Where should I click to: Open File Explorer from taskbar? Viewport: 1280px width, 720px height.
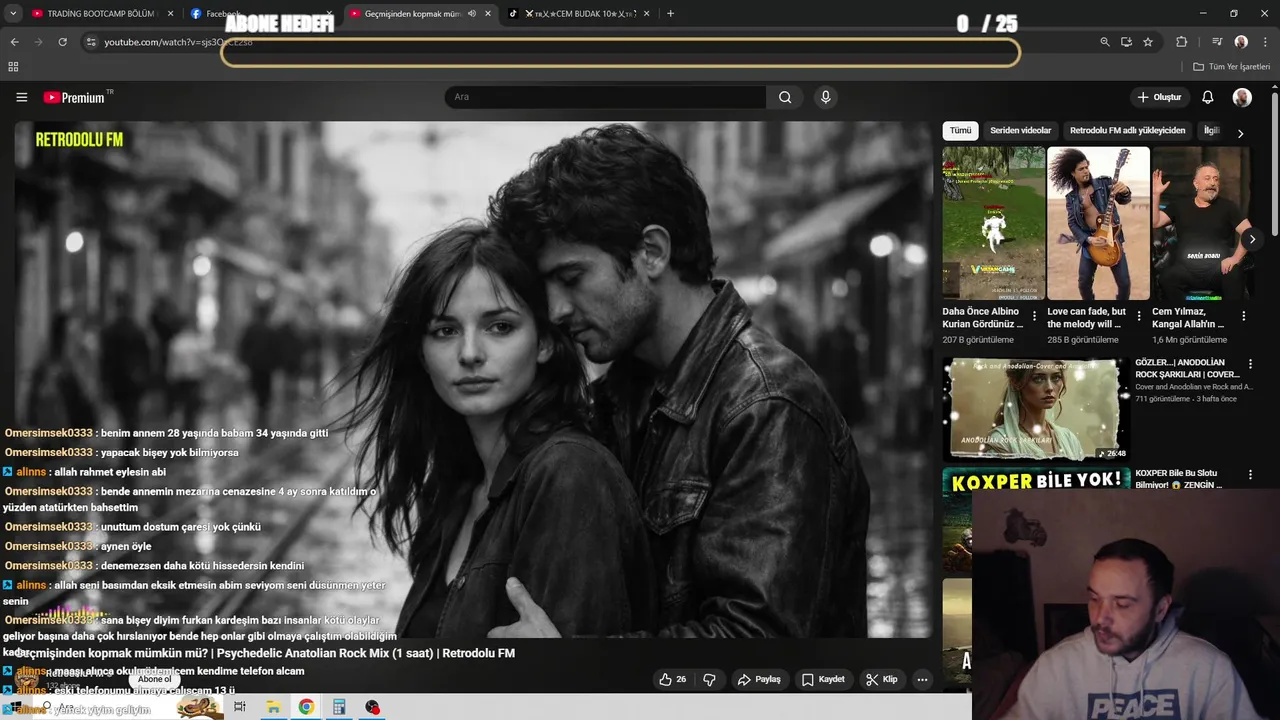coord(272,707)
